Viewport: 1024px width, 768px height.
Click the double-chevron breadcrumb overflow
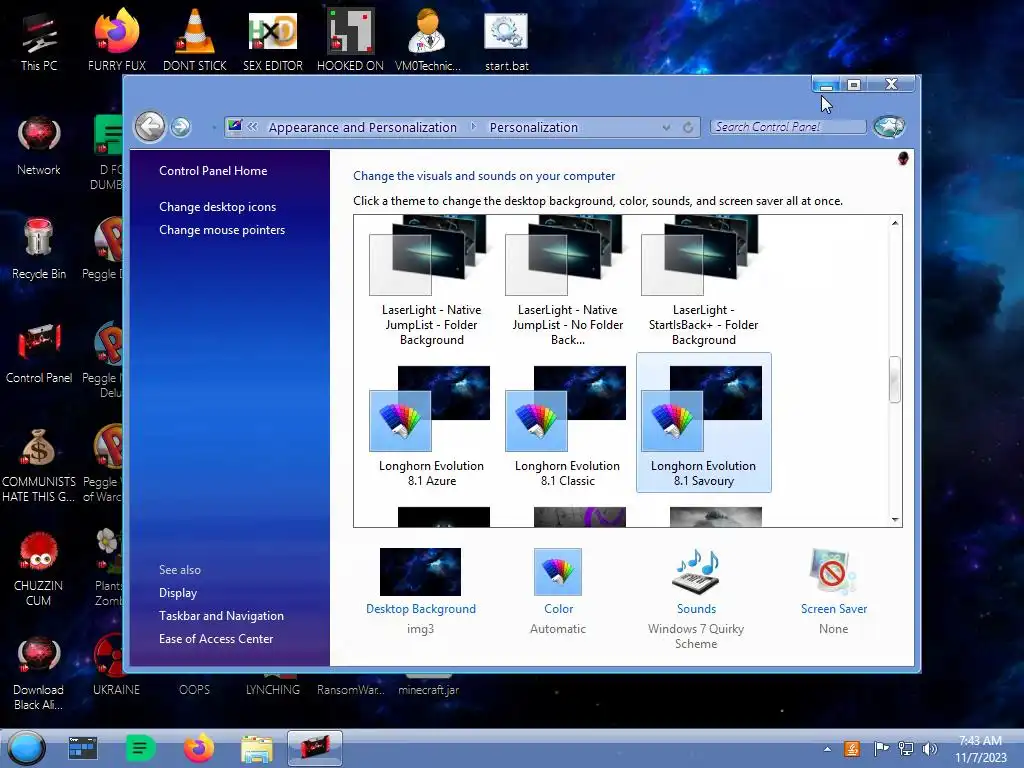tap(252, 127)
